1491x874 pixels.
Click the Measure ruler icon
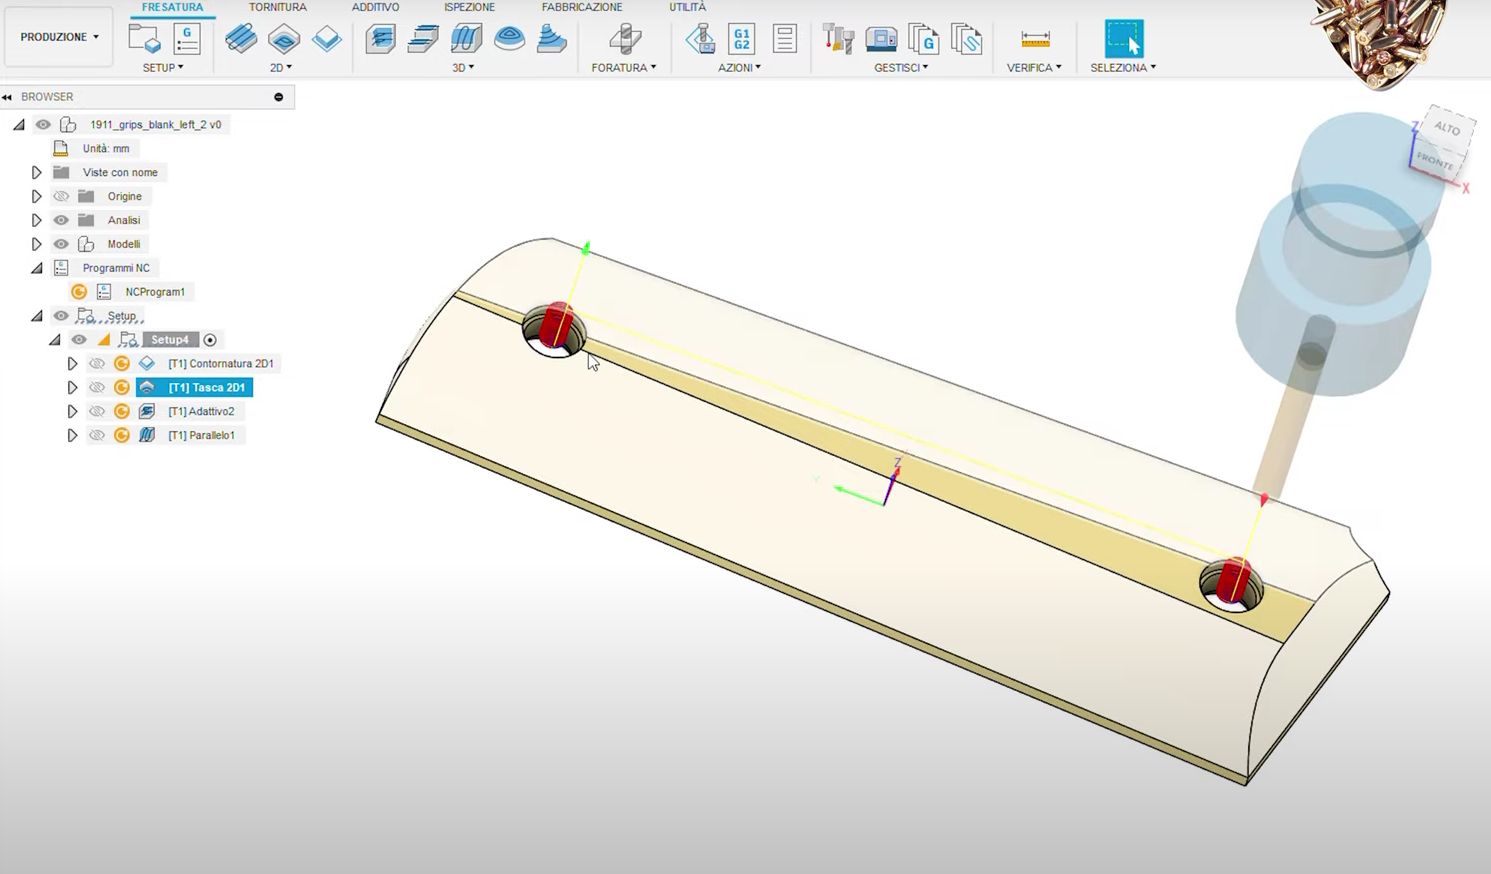(1035, 39)
